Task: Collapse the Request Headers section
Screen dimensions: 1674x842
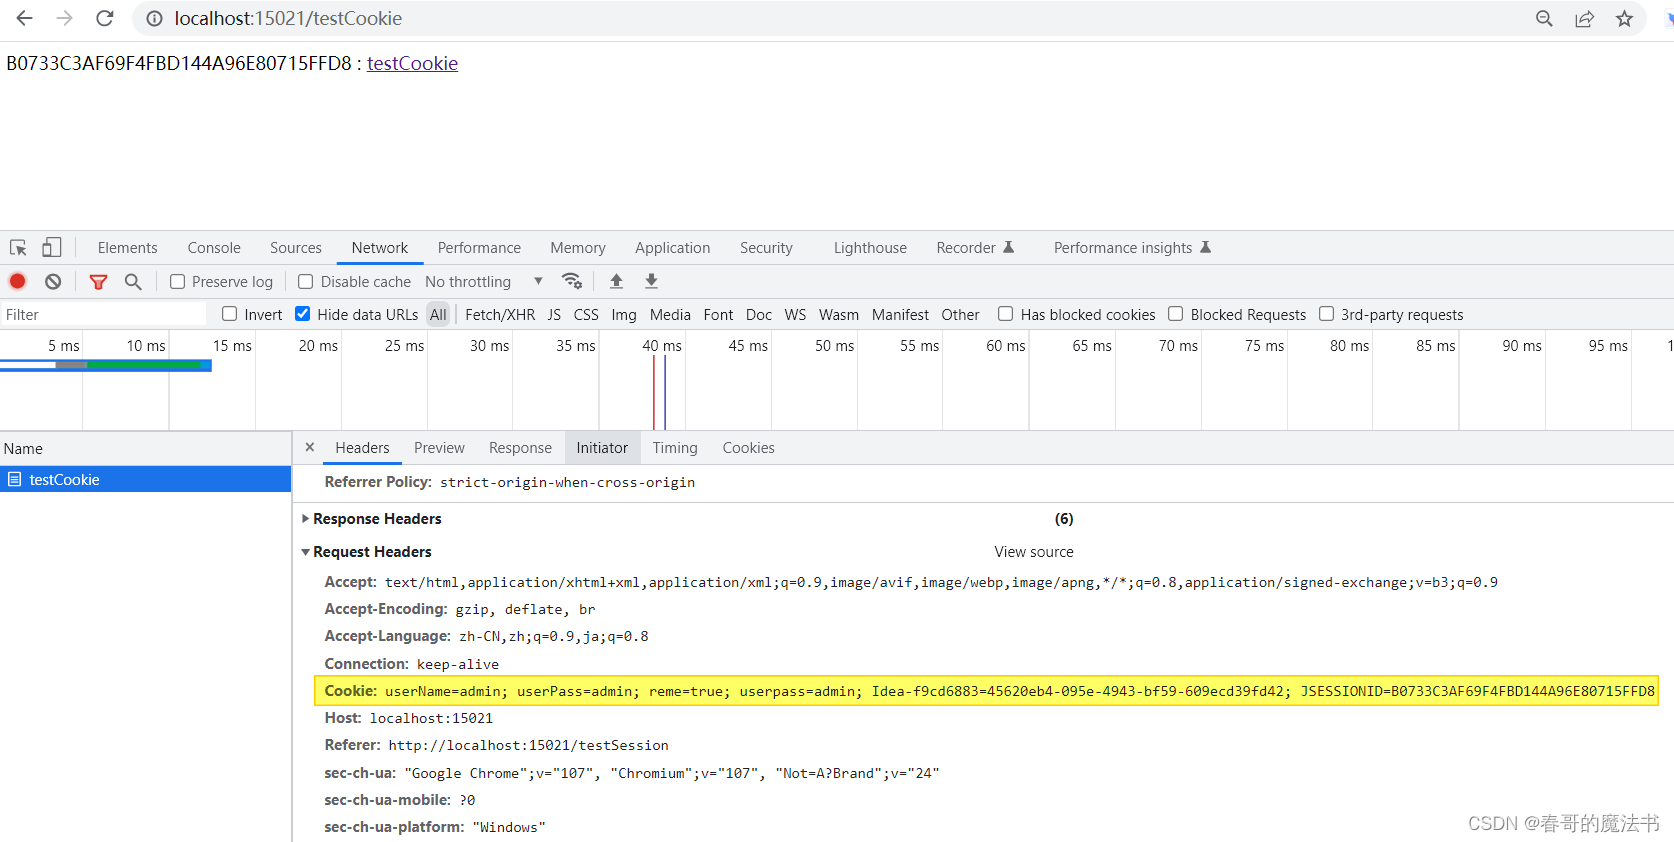Action: pyautogui.click(x=306, y=552)
